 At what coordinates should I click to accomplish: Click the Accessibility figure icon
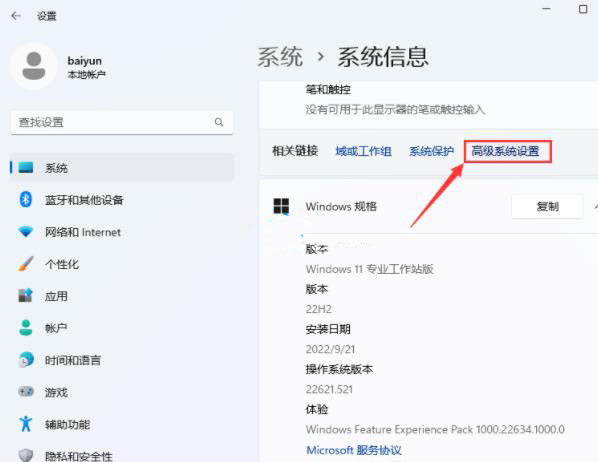pos(26,424)
